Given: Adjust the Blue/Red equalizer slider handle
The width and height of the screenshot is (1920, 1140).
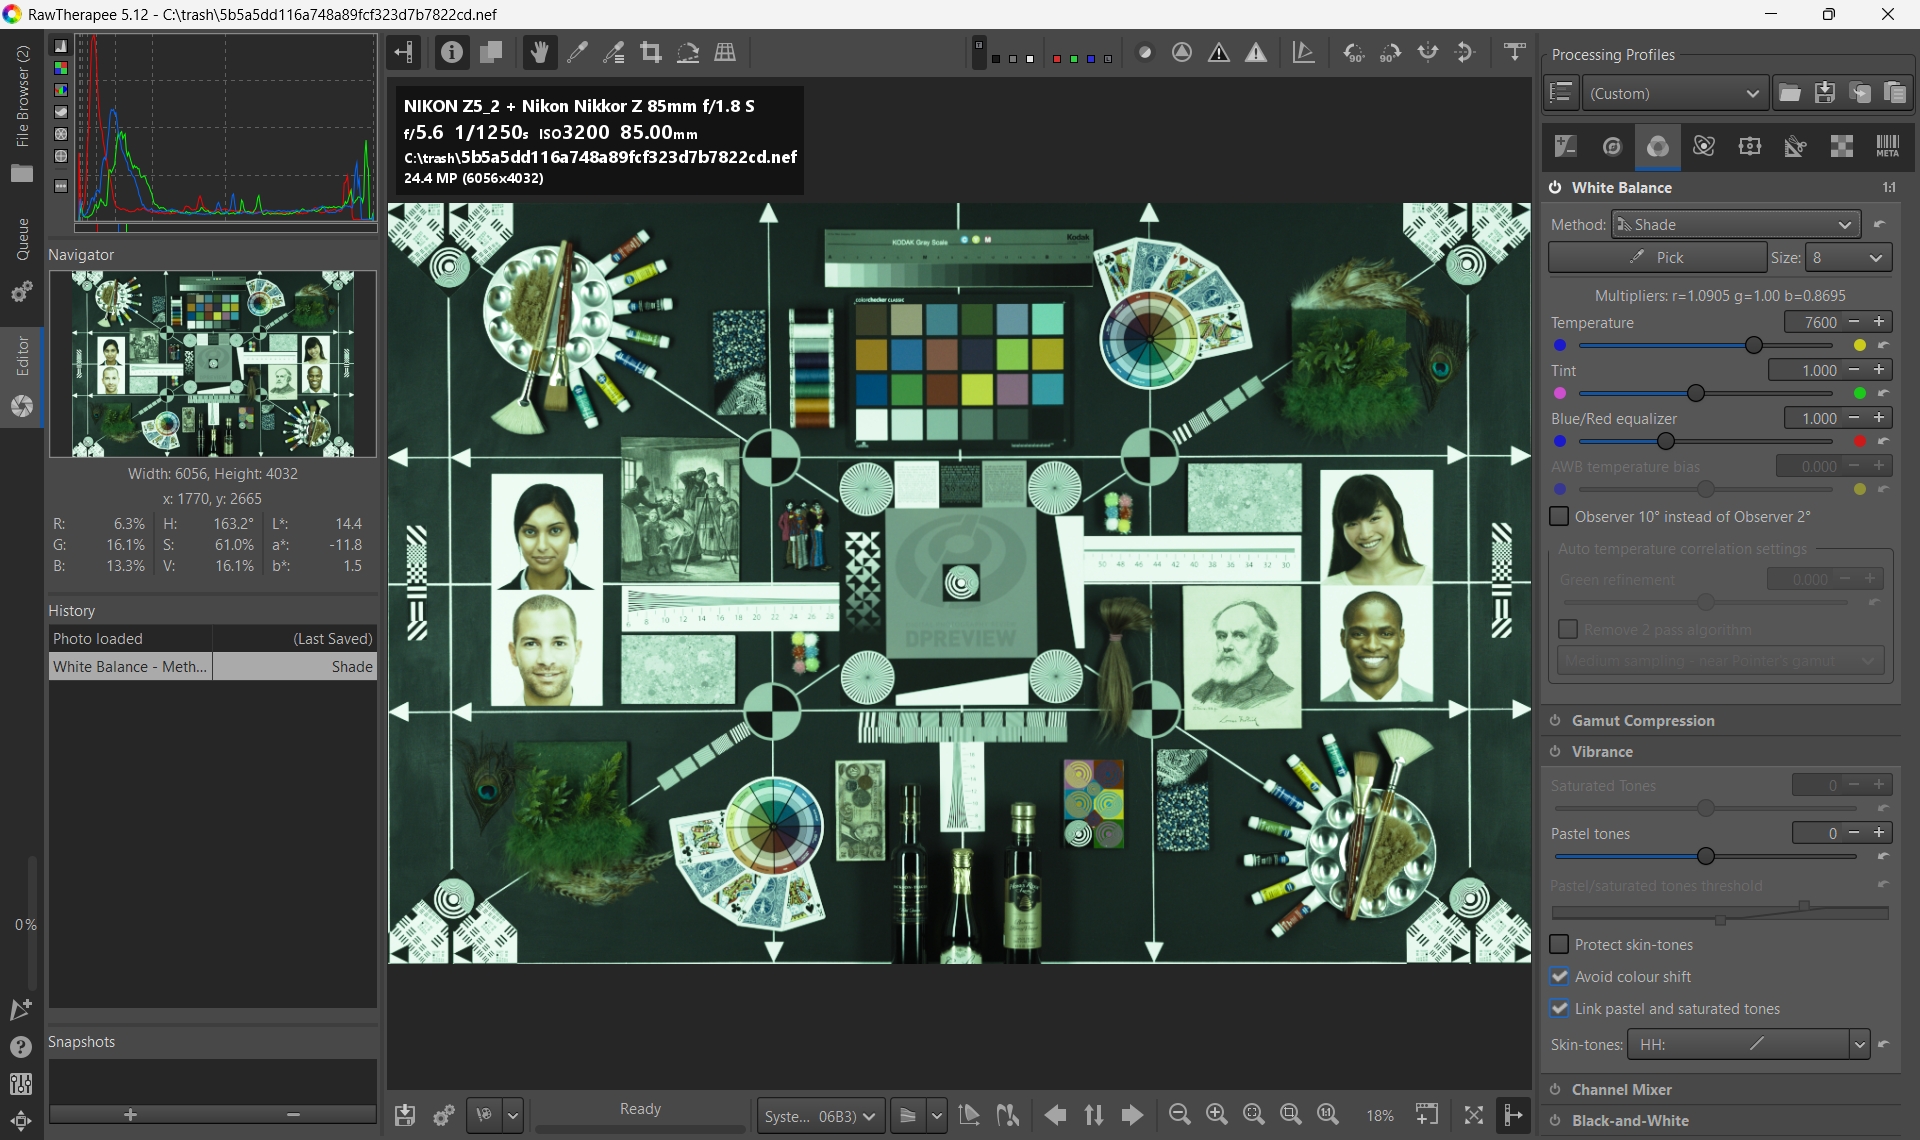Looking at the screenshot, I should coord(1666,441).
